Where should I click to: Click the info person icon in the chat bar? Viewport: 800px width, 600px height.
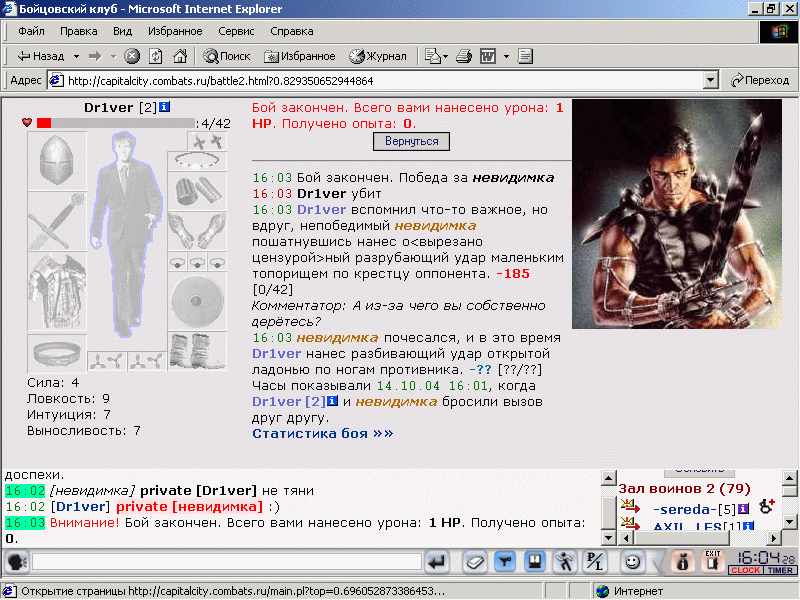pos(683,562)
